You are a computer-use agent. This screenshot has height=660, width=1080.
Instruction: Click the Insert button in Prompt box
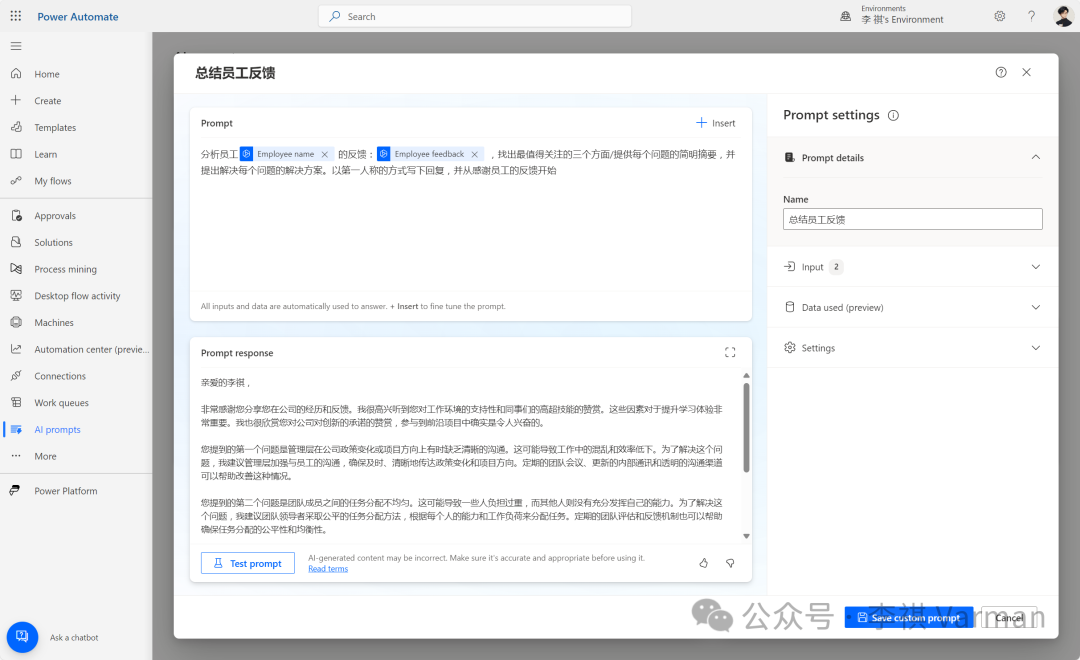tap(716, 123)
